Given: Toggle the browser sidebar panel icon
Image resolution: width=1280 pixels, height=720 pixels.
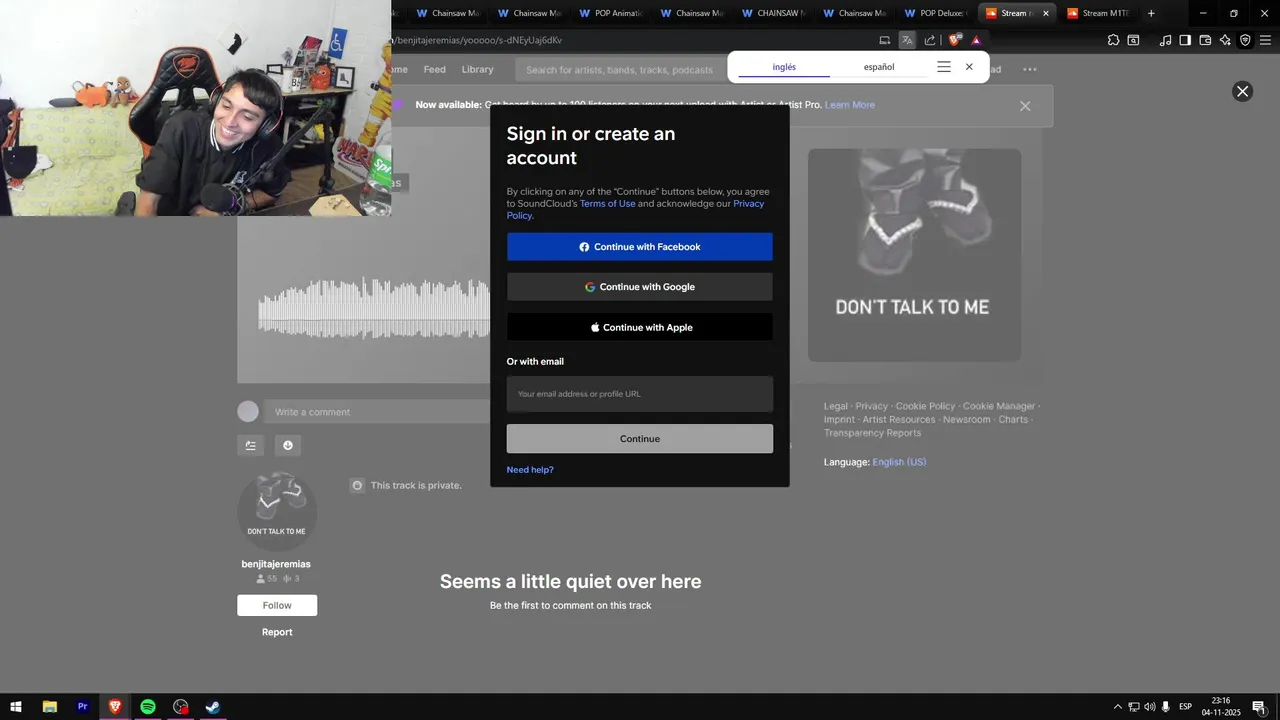Looking at the screenshot, I should (1185, 40).
